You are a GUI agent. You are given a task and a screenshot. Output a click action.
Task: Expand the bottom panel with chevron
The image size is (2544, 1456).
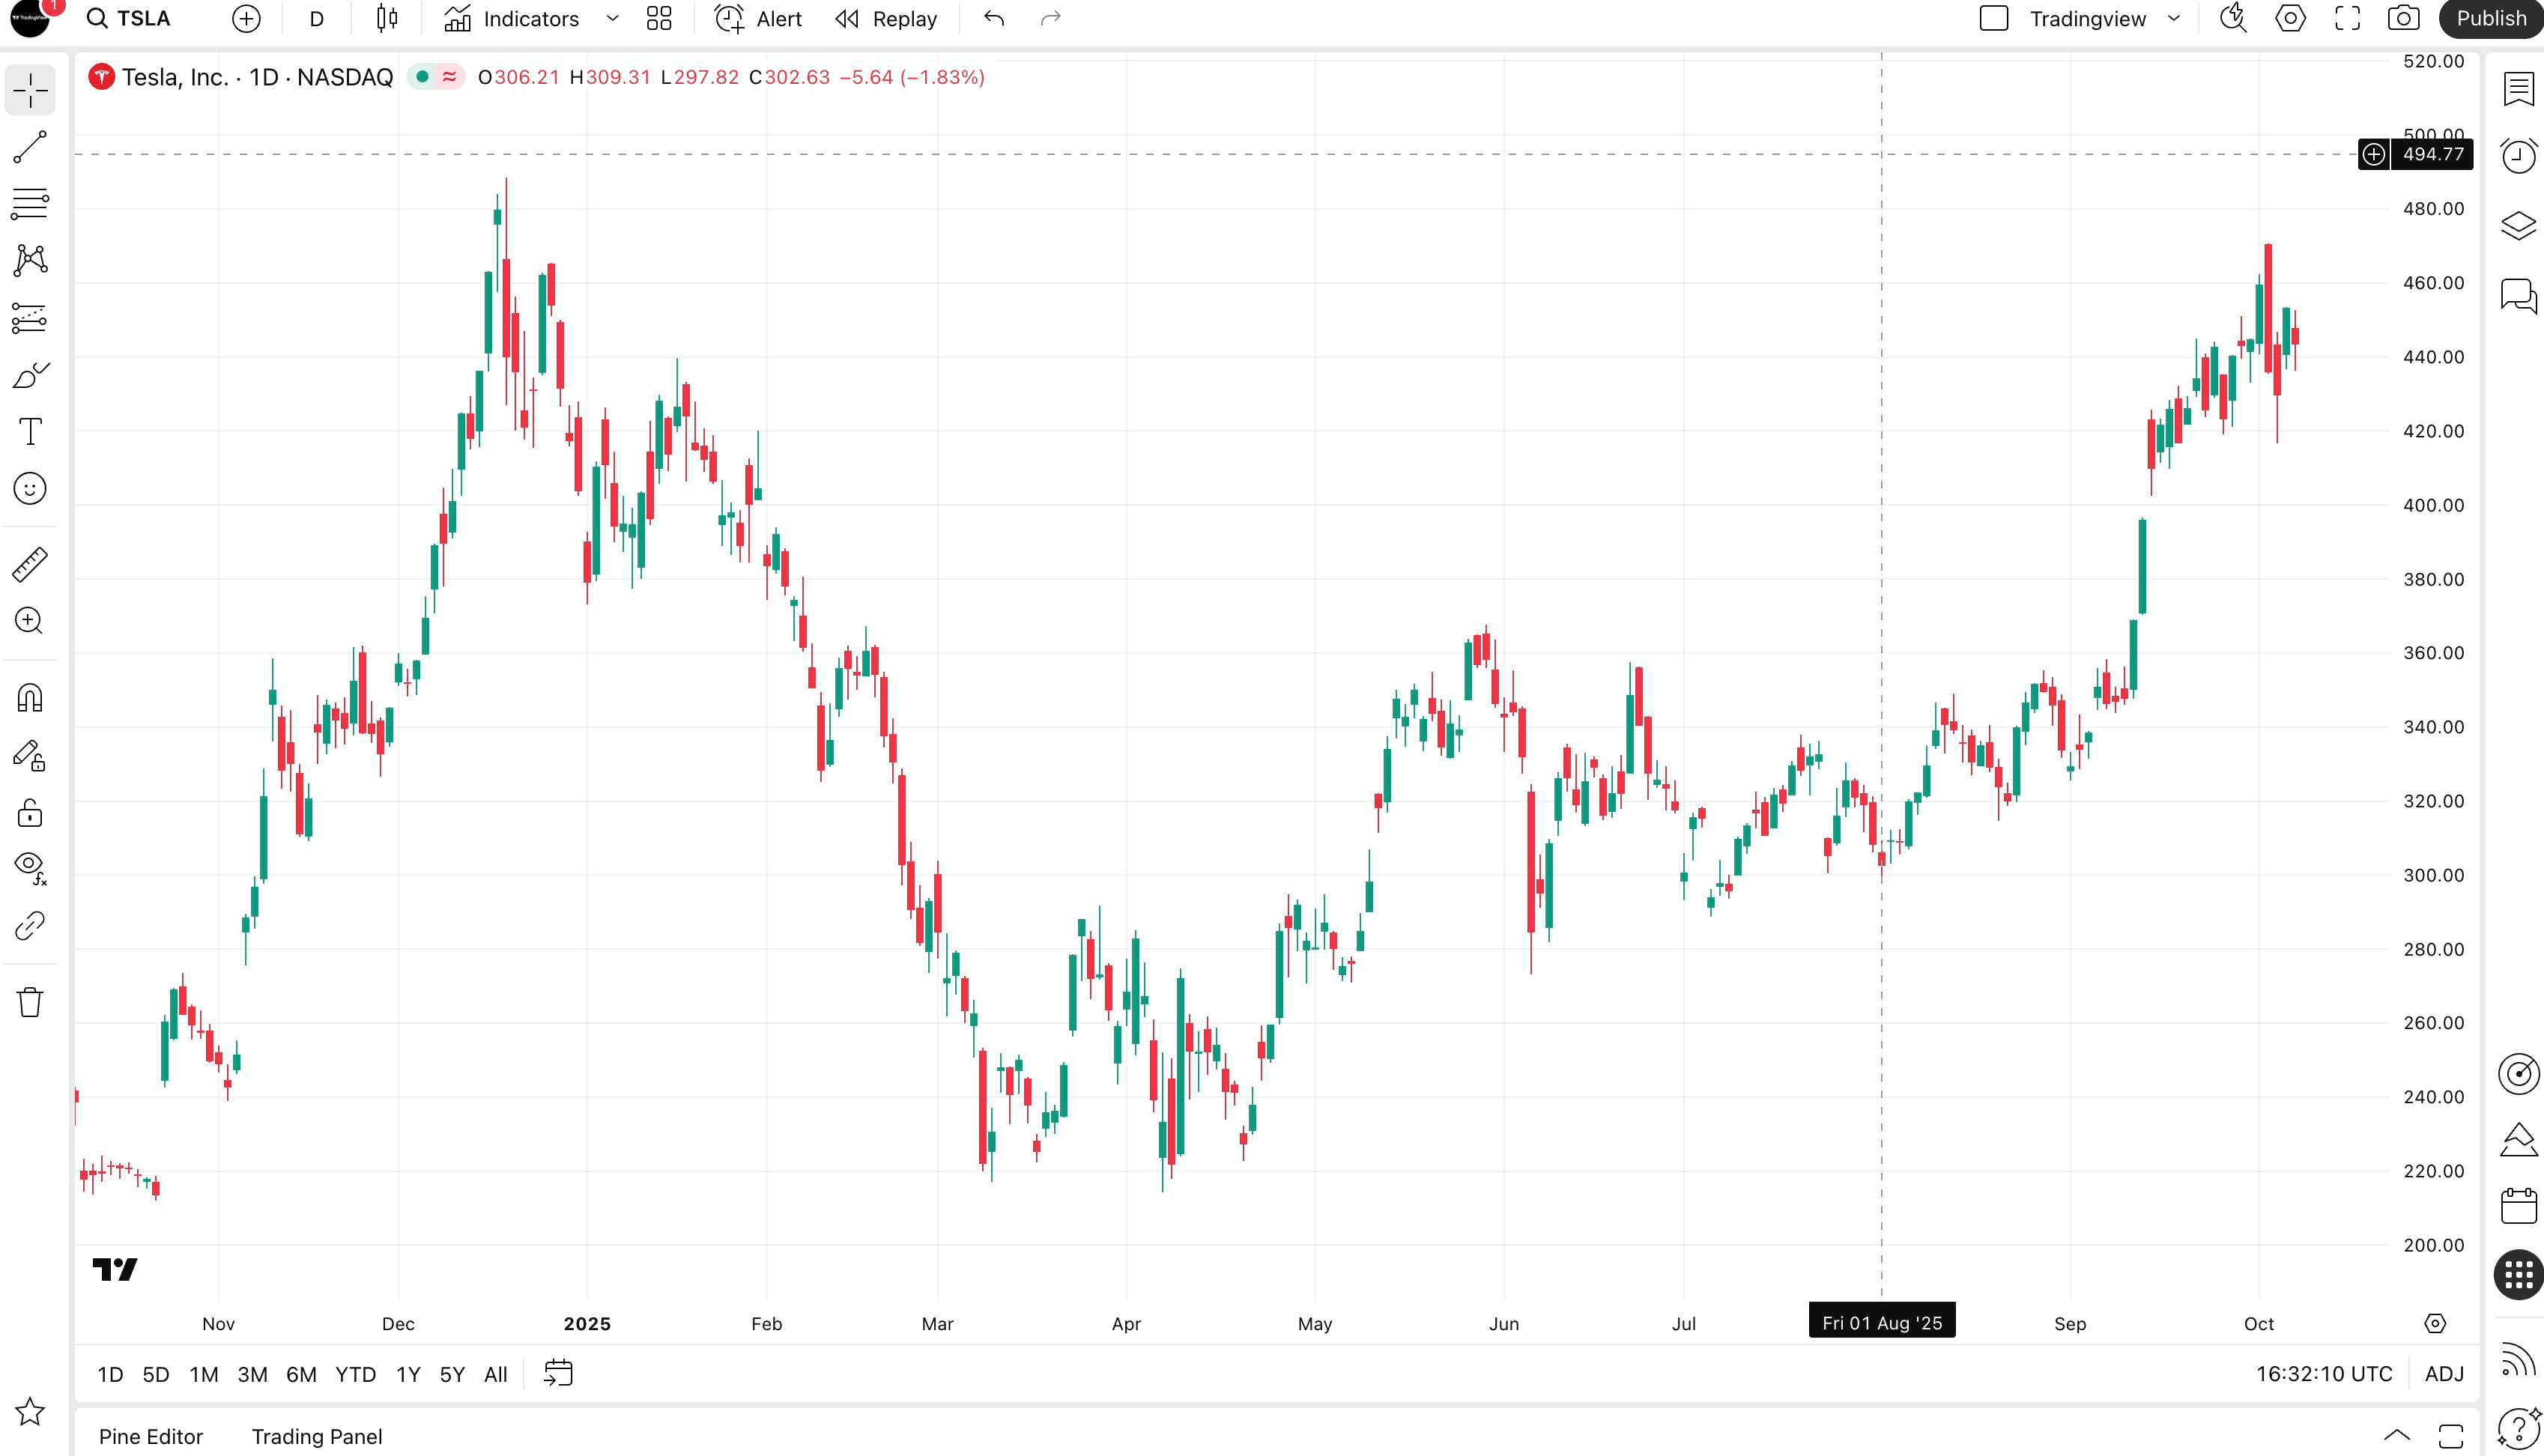tap(2397, 1436)
